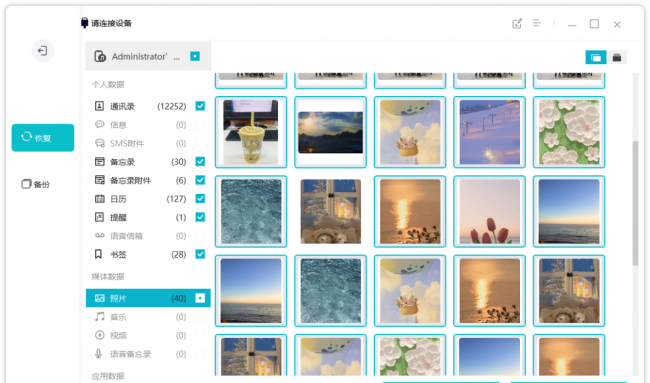The image size is (650, 383).
Task: Uncheck the 提醒 reminders checkbox
Action: pos(200,217)
